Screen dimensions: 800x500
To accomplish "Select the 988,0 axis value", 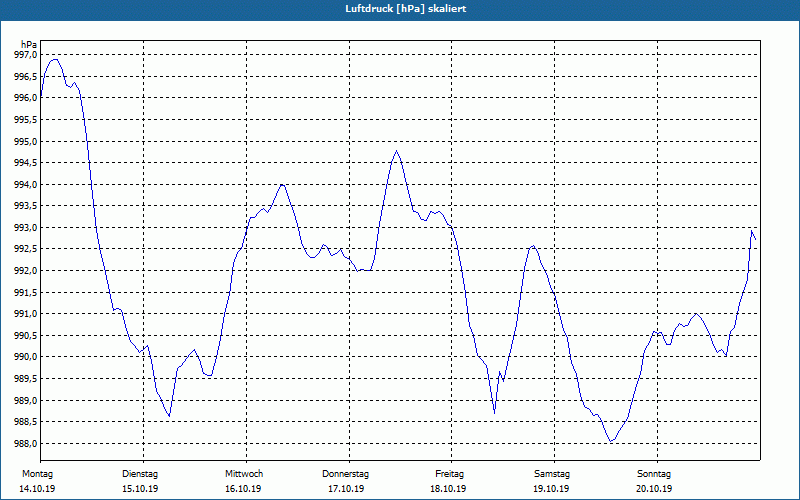I will (27, 443).
